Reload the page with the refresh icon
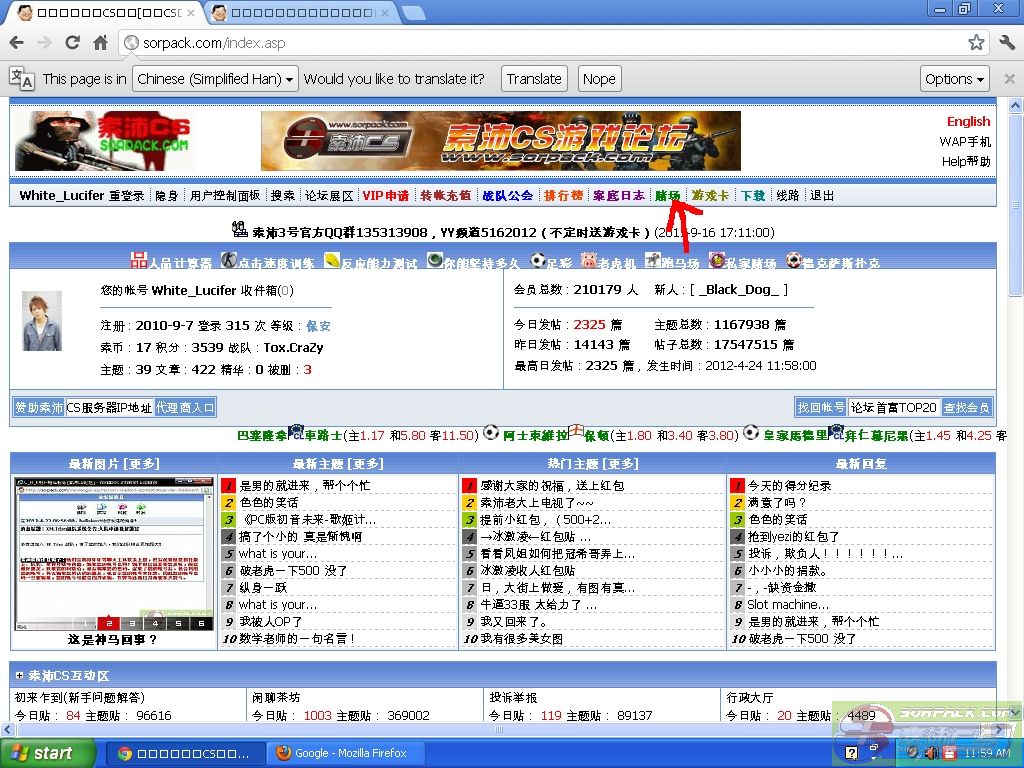The width and height of the screenshot is (1024, 768). tap(72, 43)
